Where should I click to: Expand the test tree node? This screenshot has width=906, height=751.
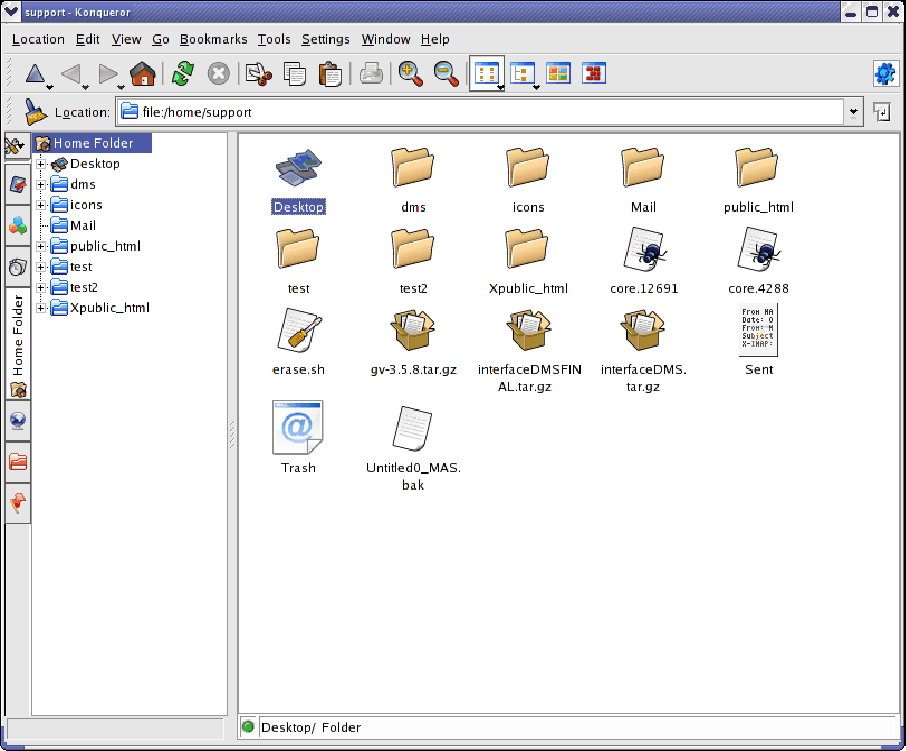41,267
